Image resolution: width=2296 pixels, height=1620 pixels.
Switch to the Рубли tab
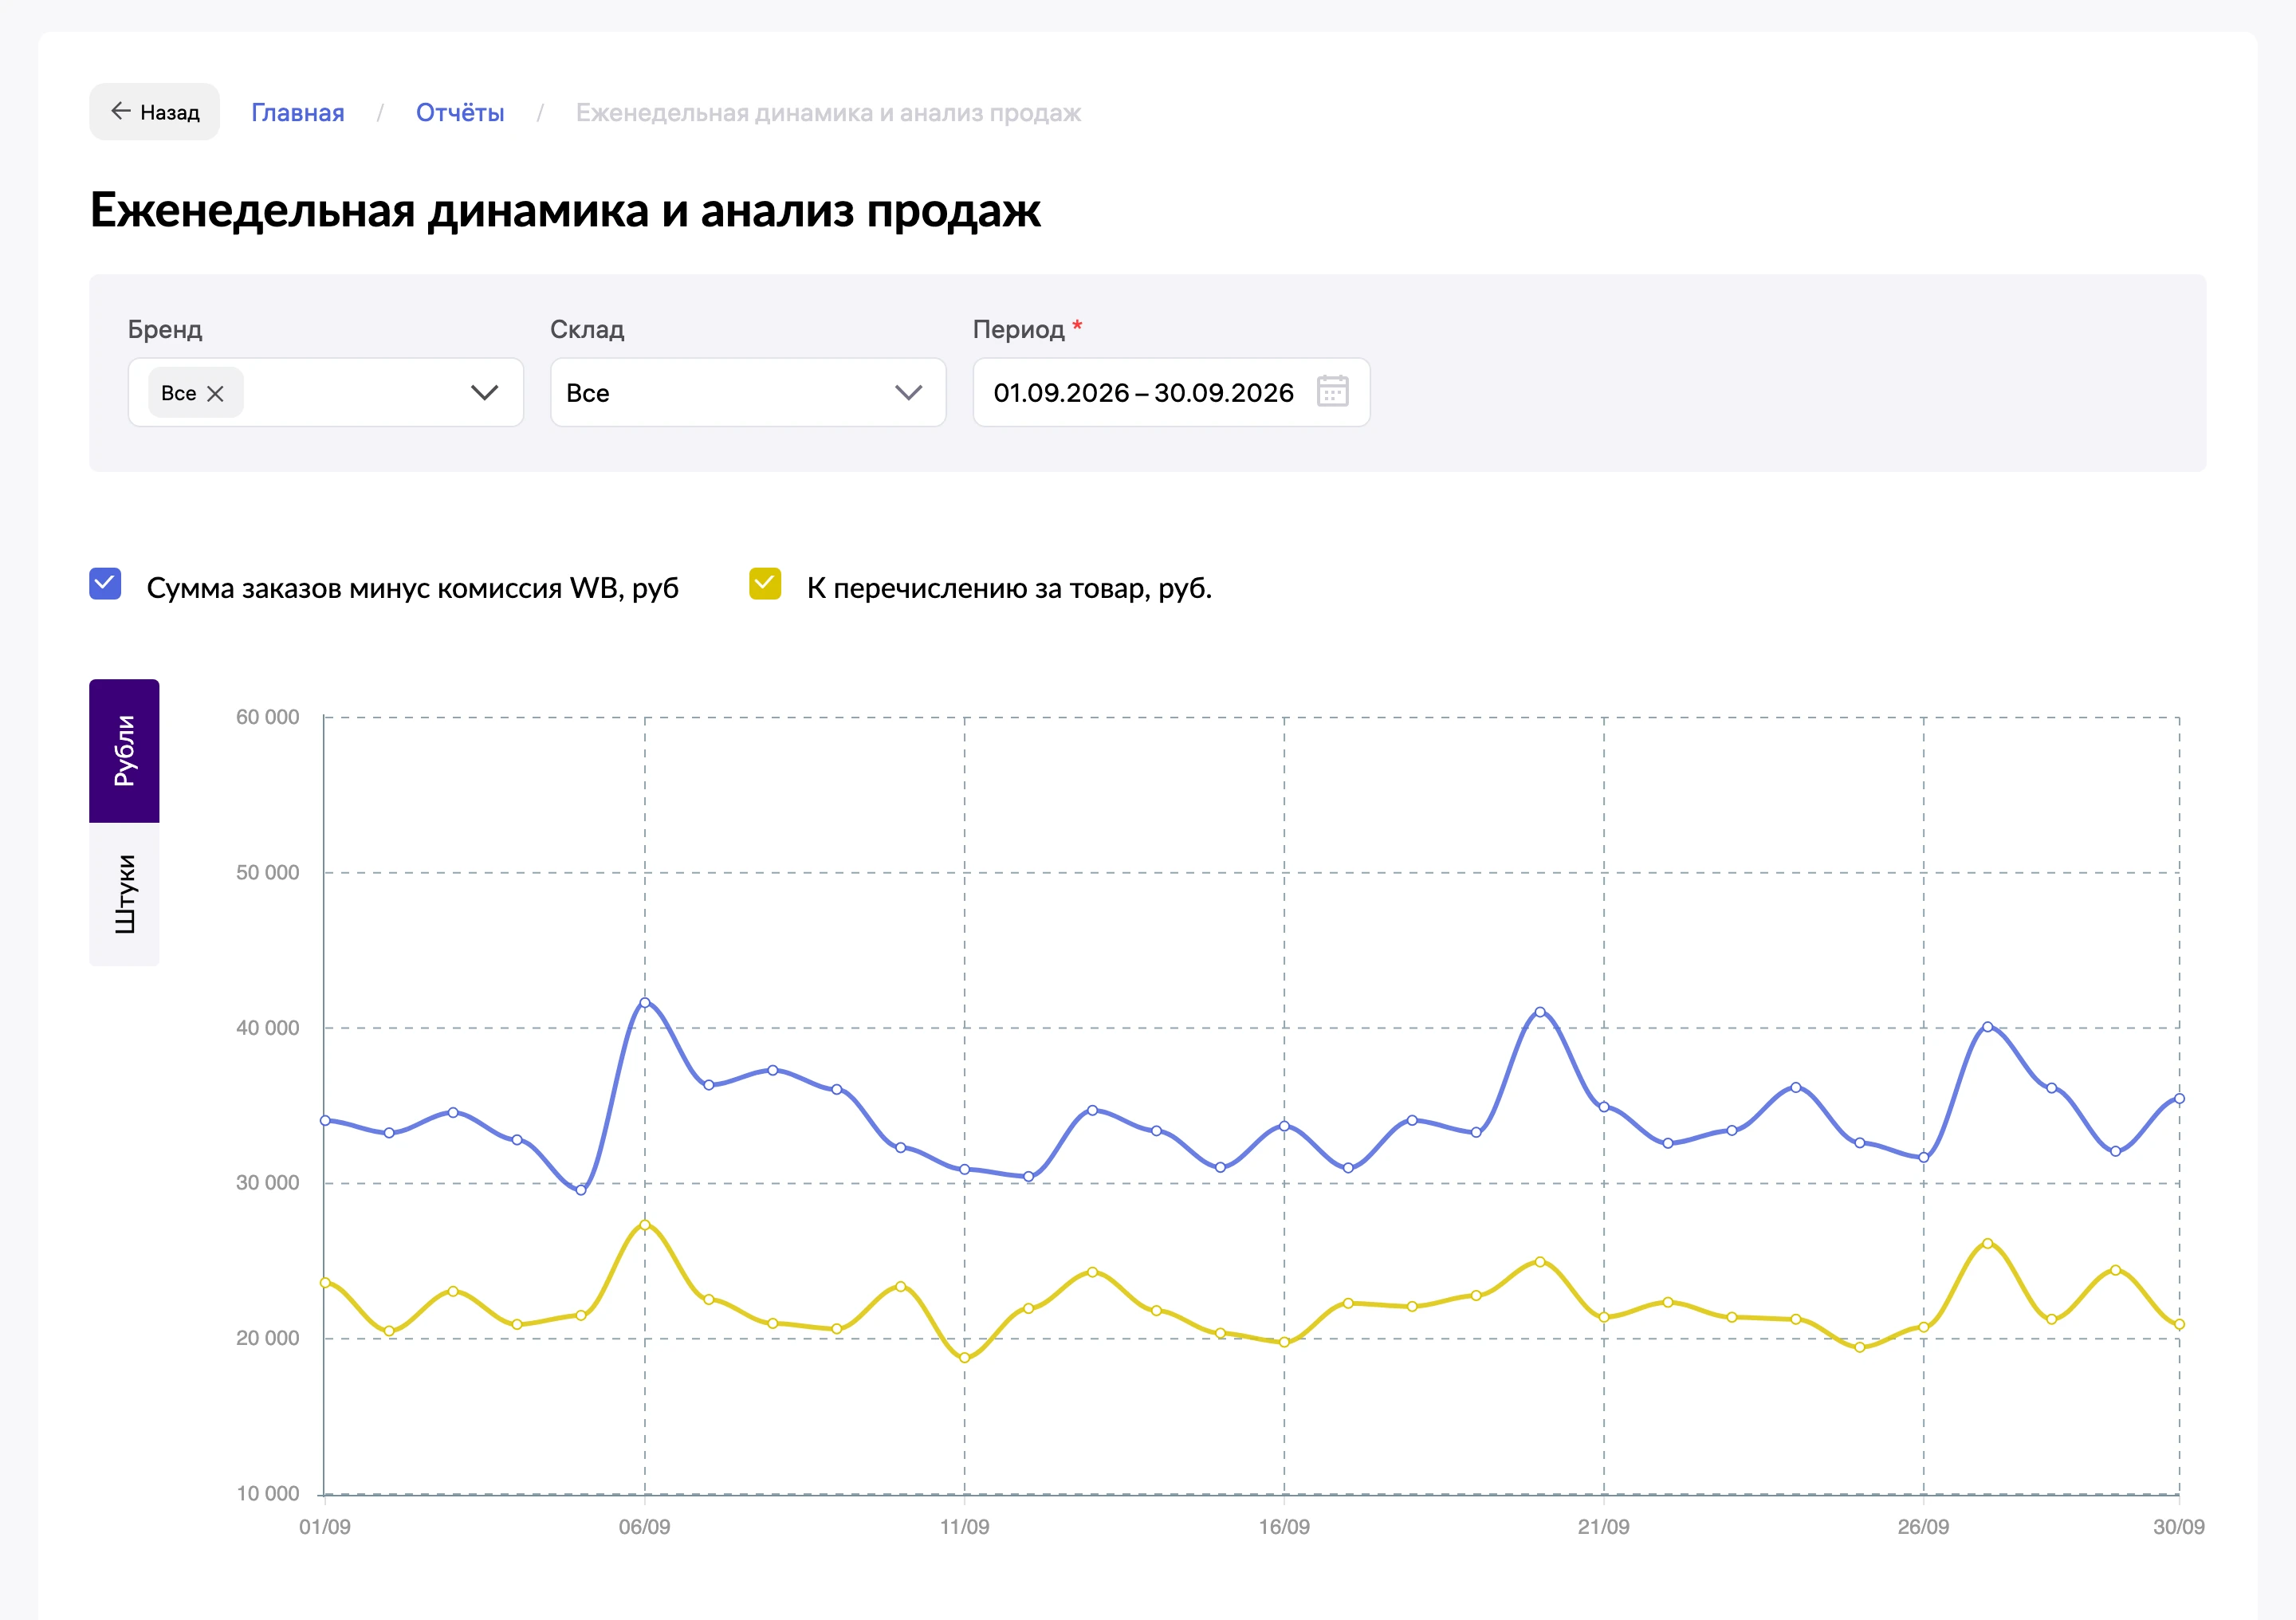click(124, 751)
